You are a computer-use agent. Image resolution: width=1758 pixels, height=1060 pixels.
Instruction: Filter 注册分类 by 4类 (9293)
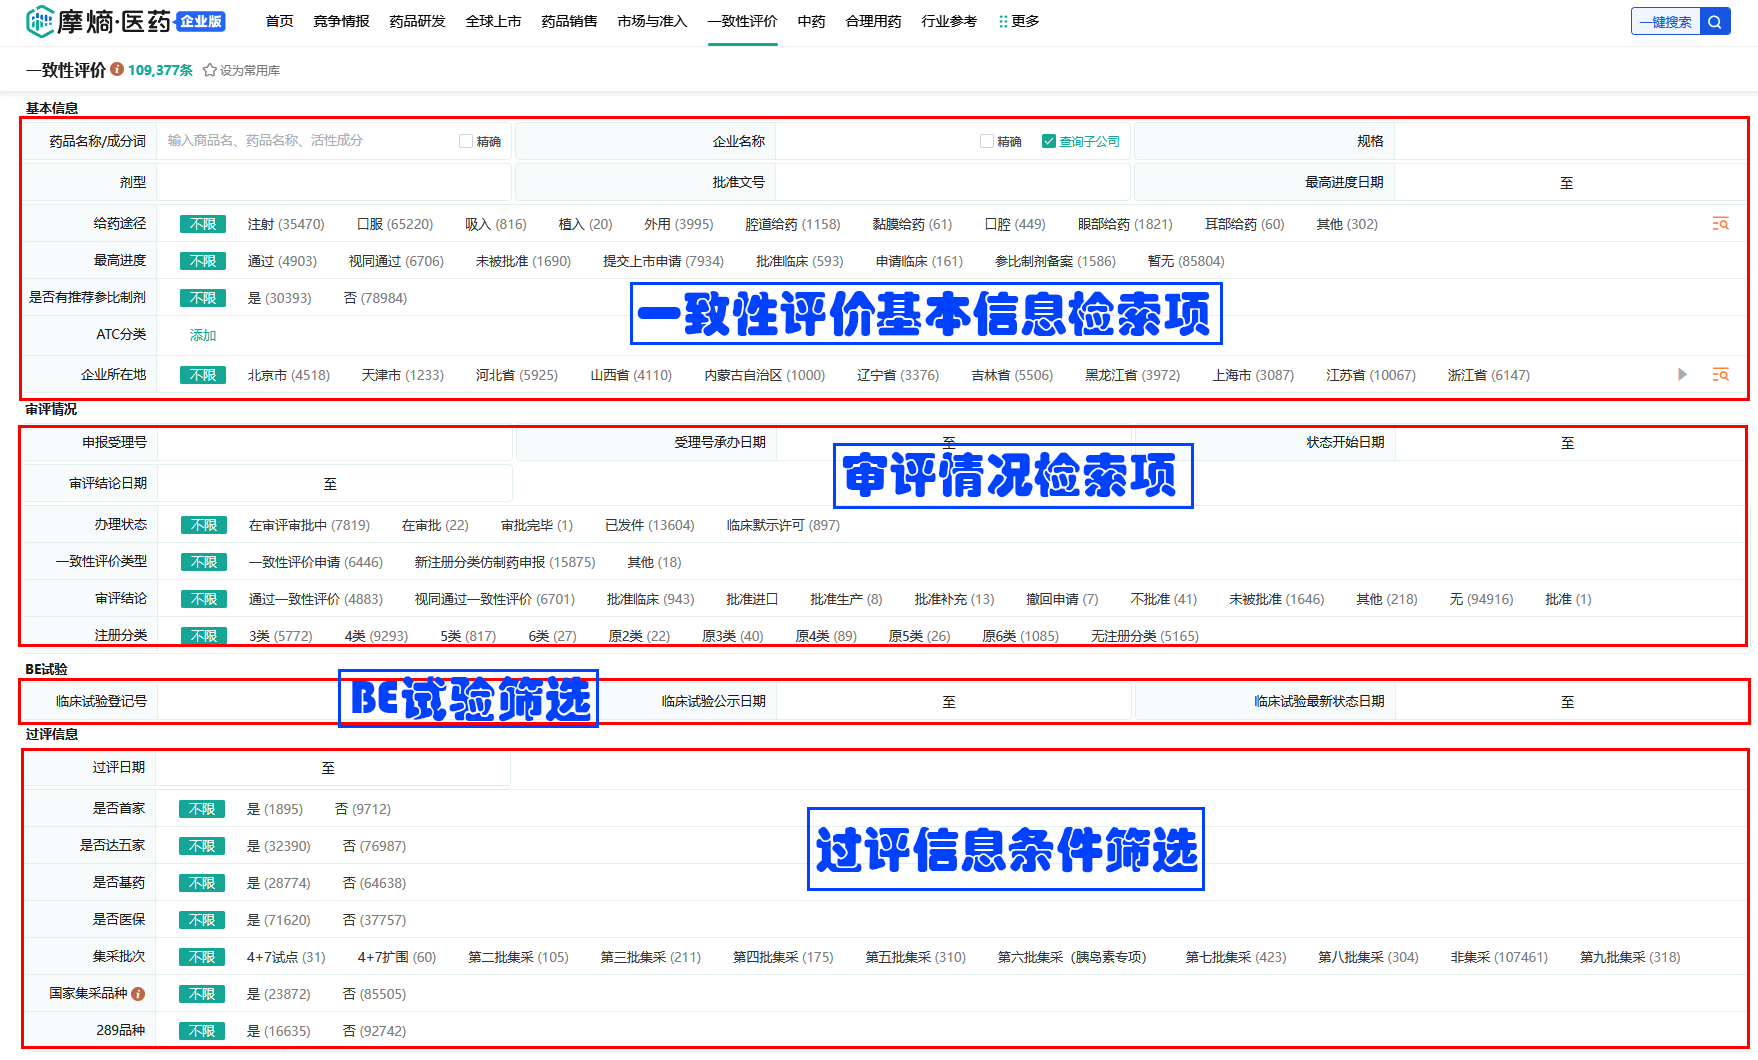pyautogui.click(x=376, y=636)
